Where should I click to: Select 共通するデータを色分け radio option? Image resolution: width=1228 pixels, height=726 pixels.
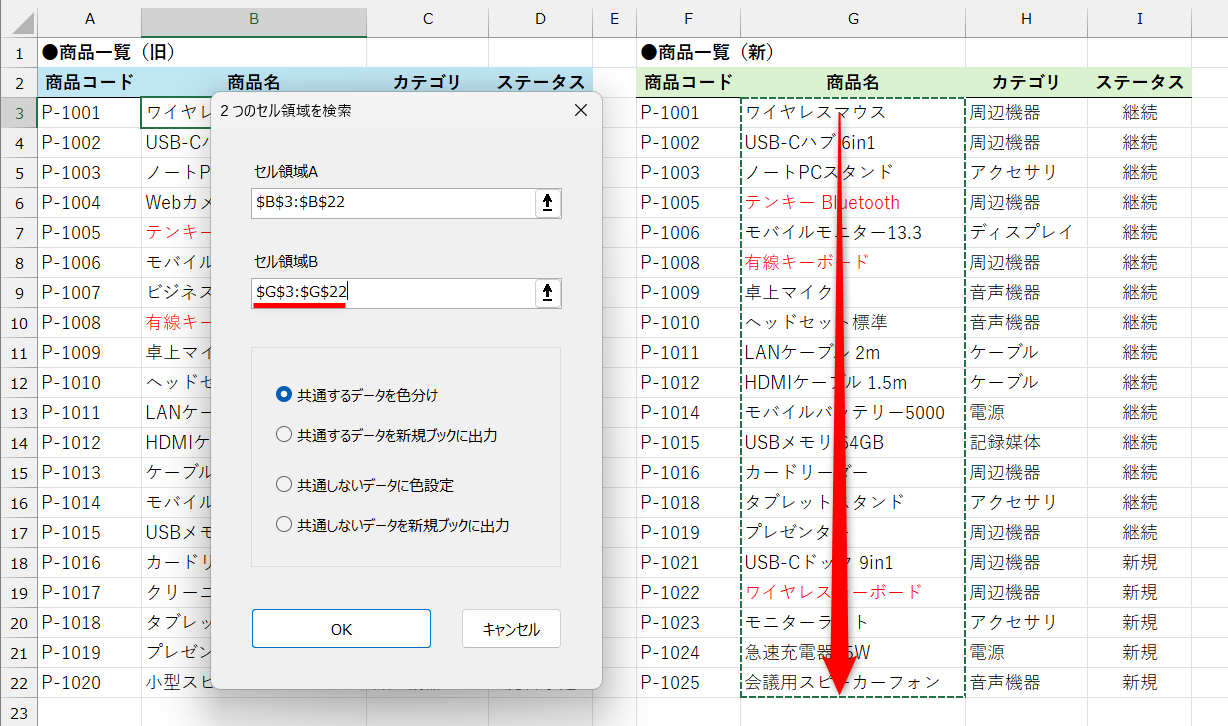click(357, 395)
